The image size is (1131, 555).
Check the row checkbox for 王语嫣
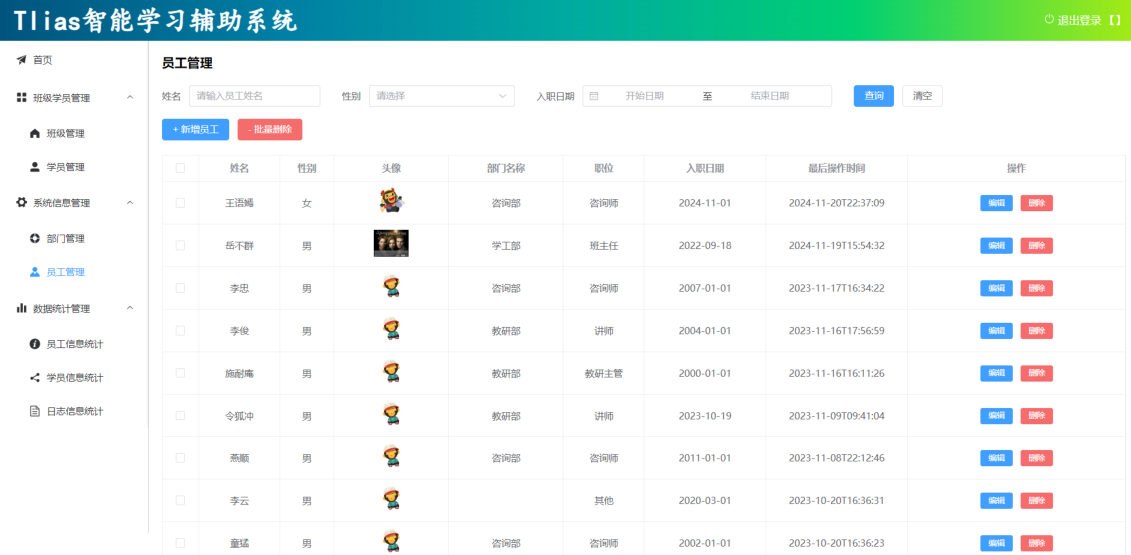tap(180, 203)
